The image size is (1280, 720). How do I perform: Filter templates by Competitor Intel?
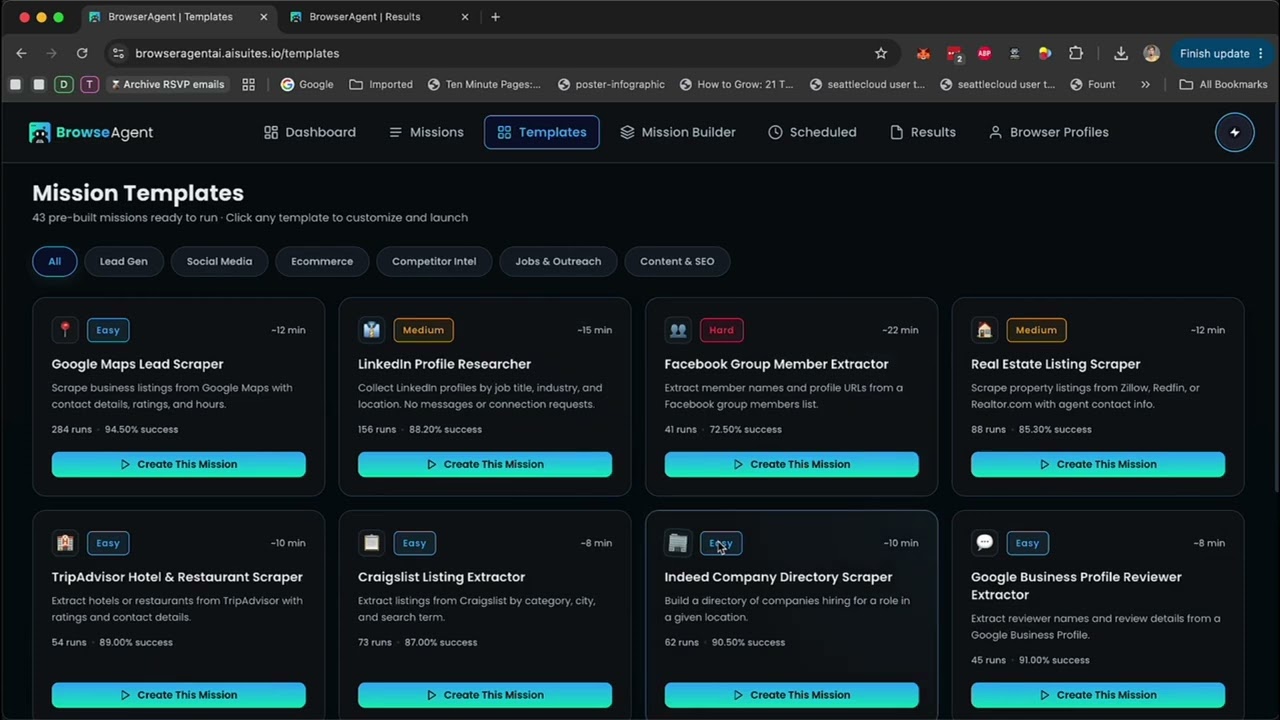coord(434,261)
